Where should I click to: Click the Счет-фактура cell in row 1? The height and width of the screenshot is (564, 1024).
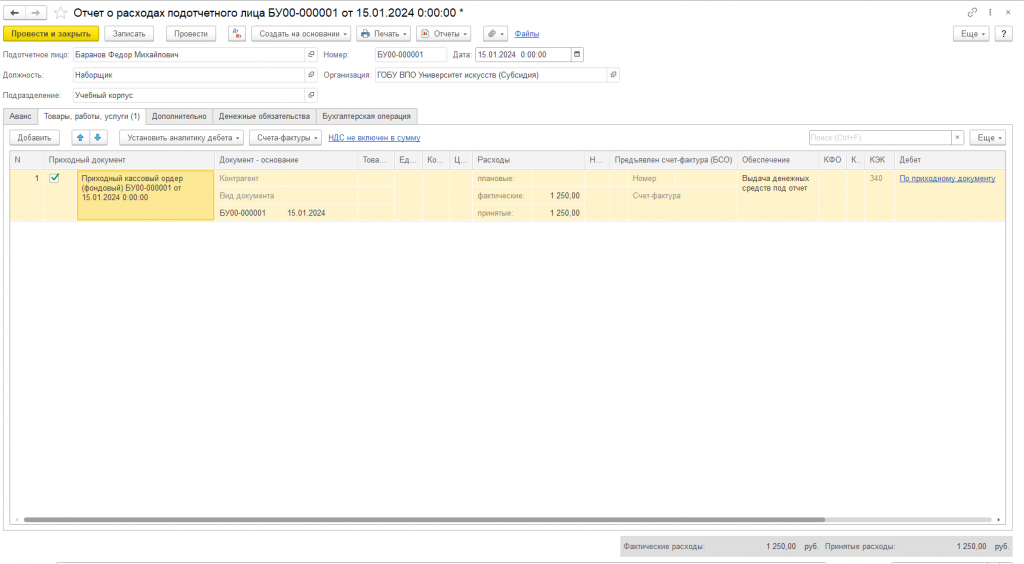coord(682,196)
